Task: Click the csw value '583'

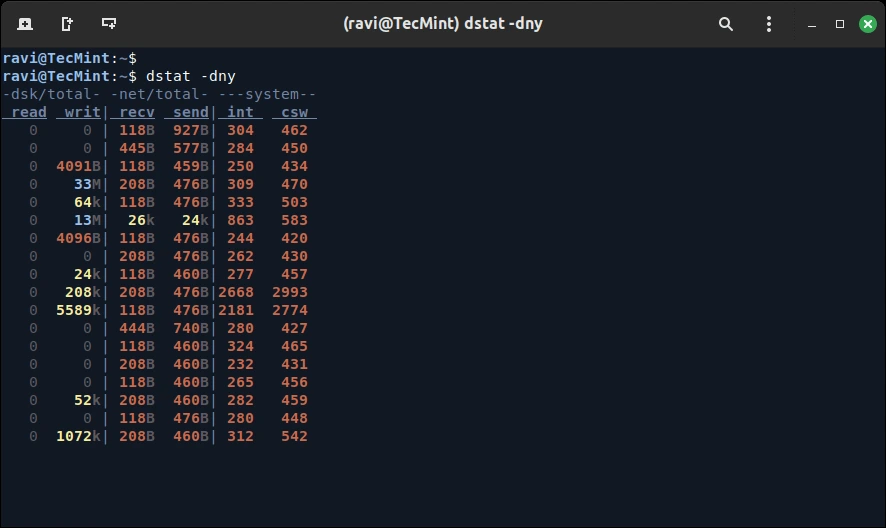Action: pyautogui.click(x=294, y=220)
